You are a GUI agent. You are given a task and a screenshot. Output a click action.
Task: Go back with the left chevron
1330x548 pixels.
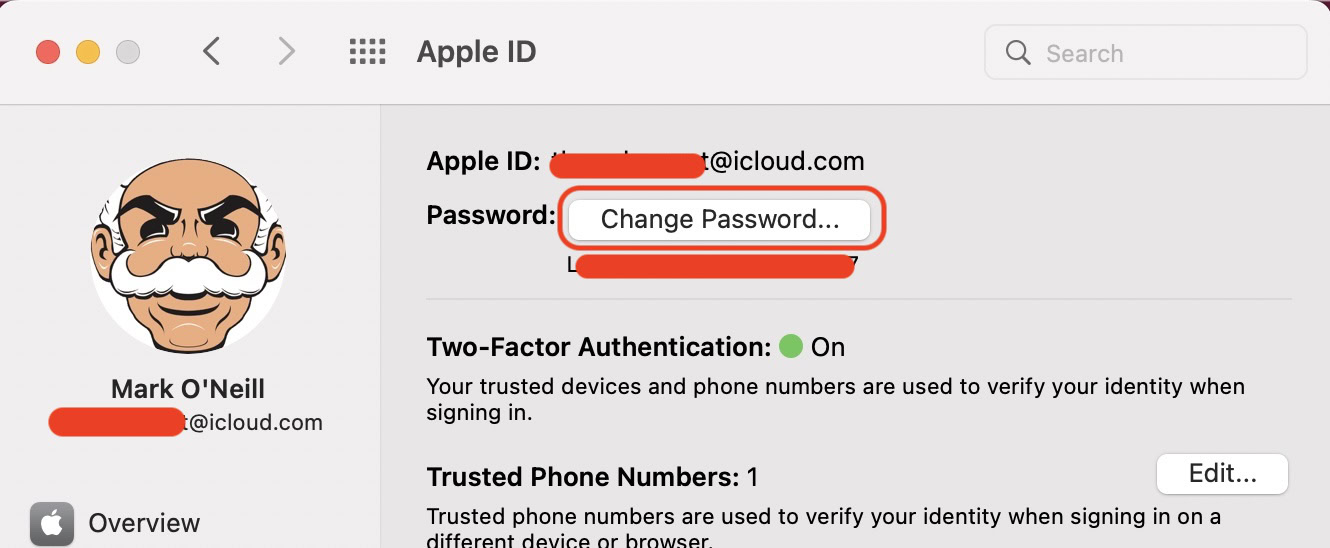click(211, 52)
